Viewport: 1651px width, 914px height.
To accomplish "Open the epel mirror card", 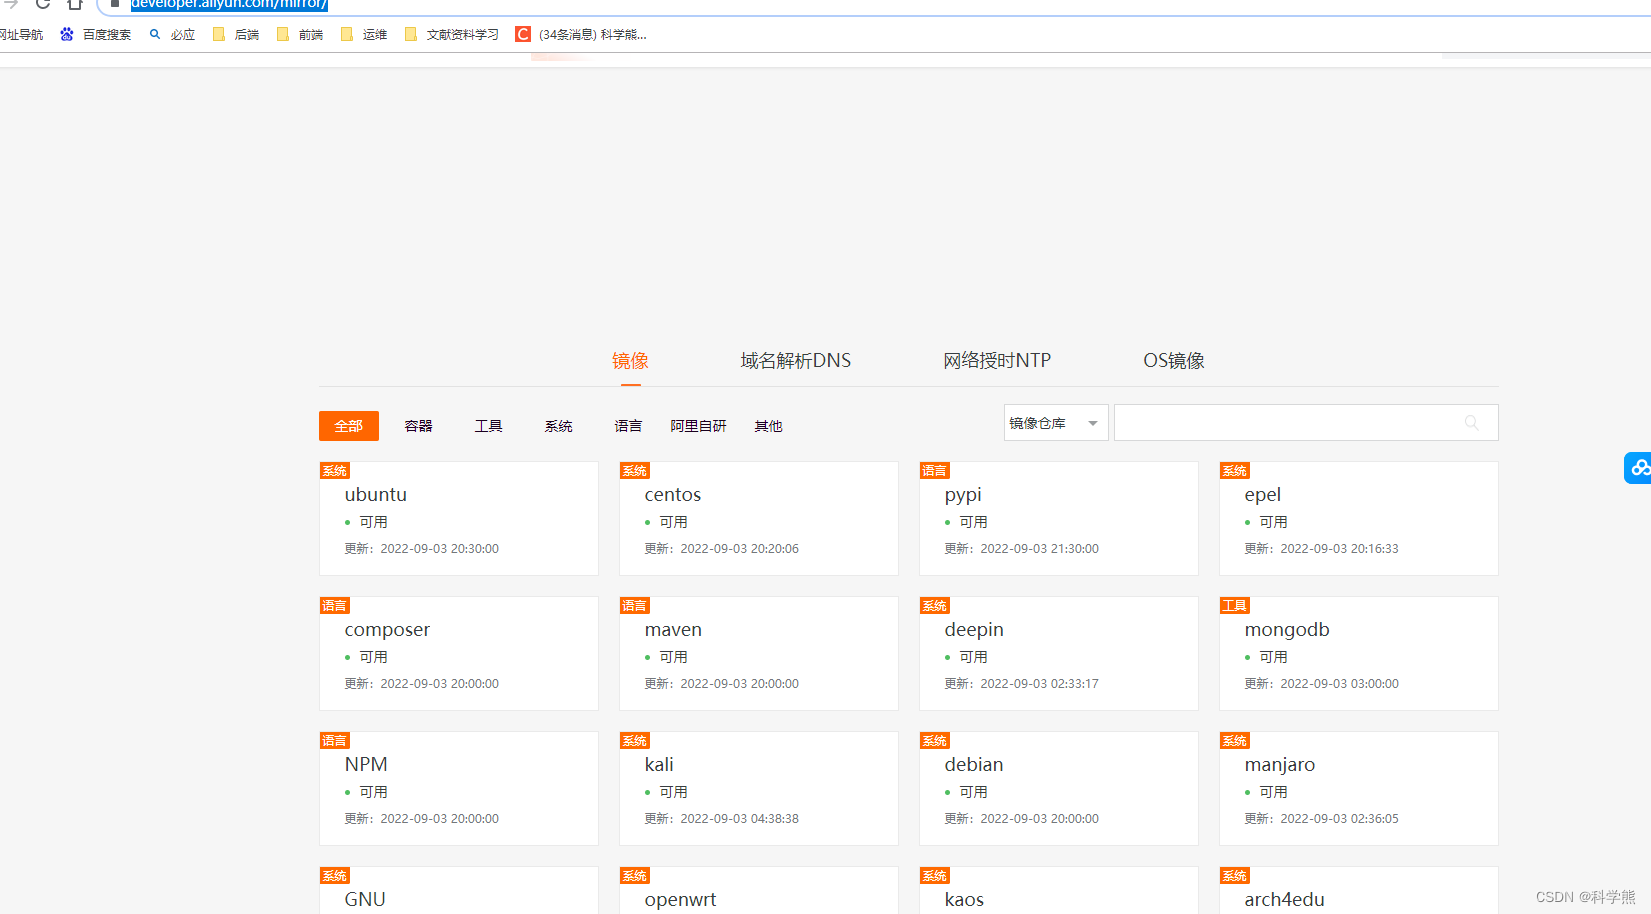I will coord(1359,518).
